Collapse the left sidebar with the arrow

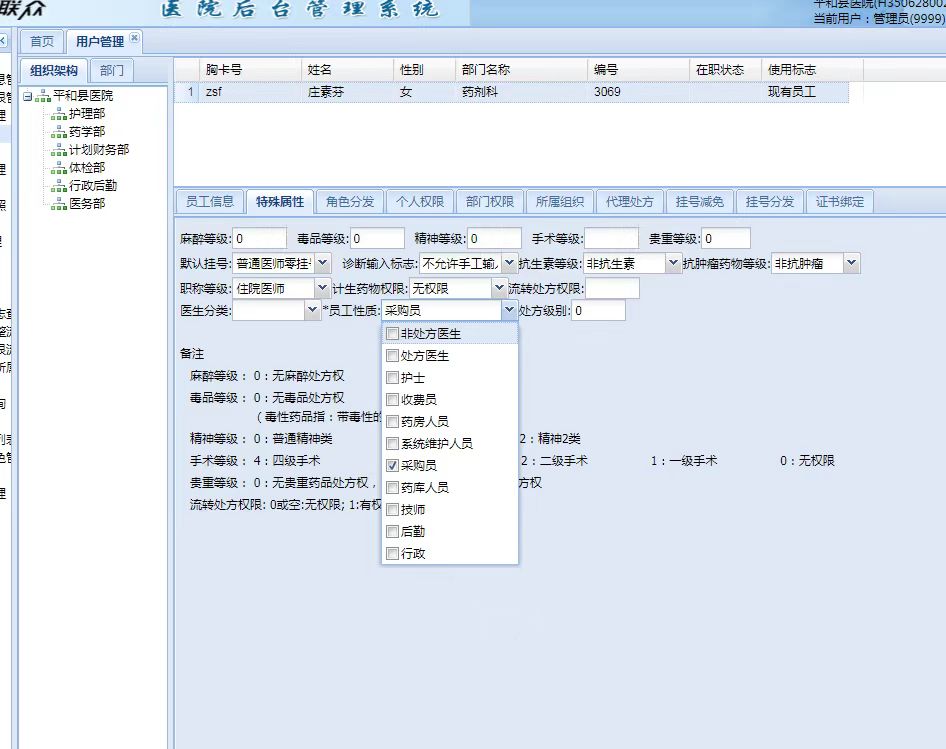point(3,41)
